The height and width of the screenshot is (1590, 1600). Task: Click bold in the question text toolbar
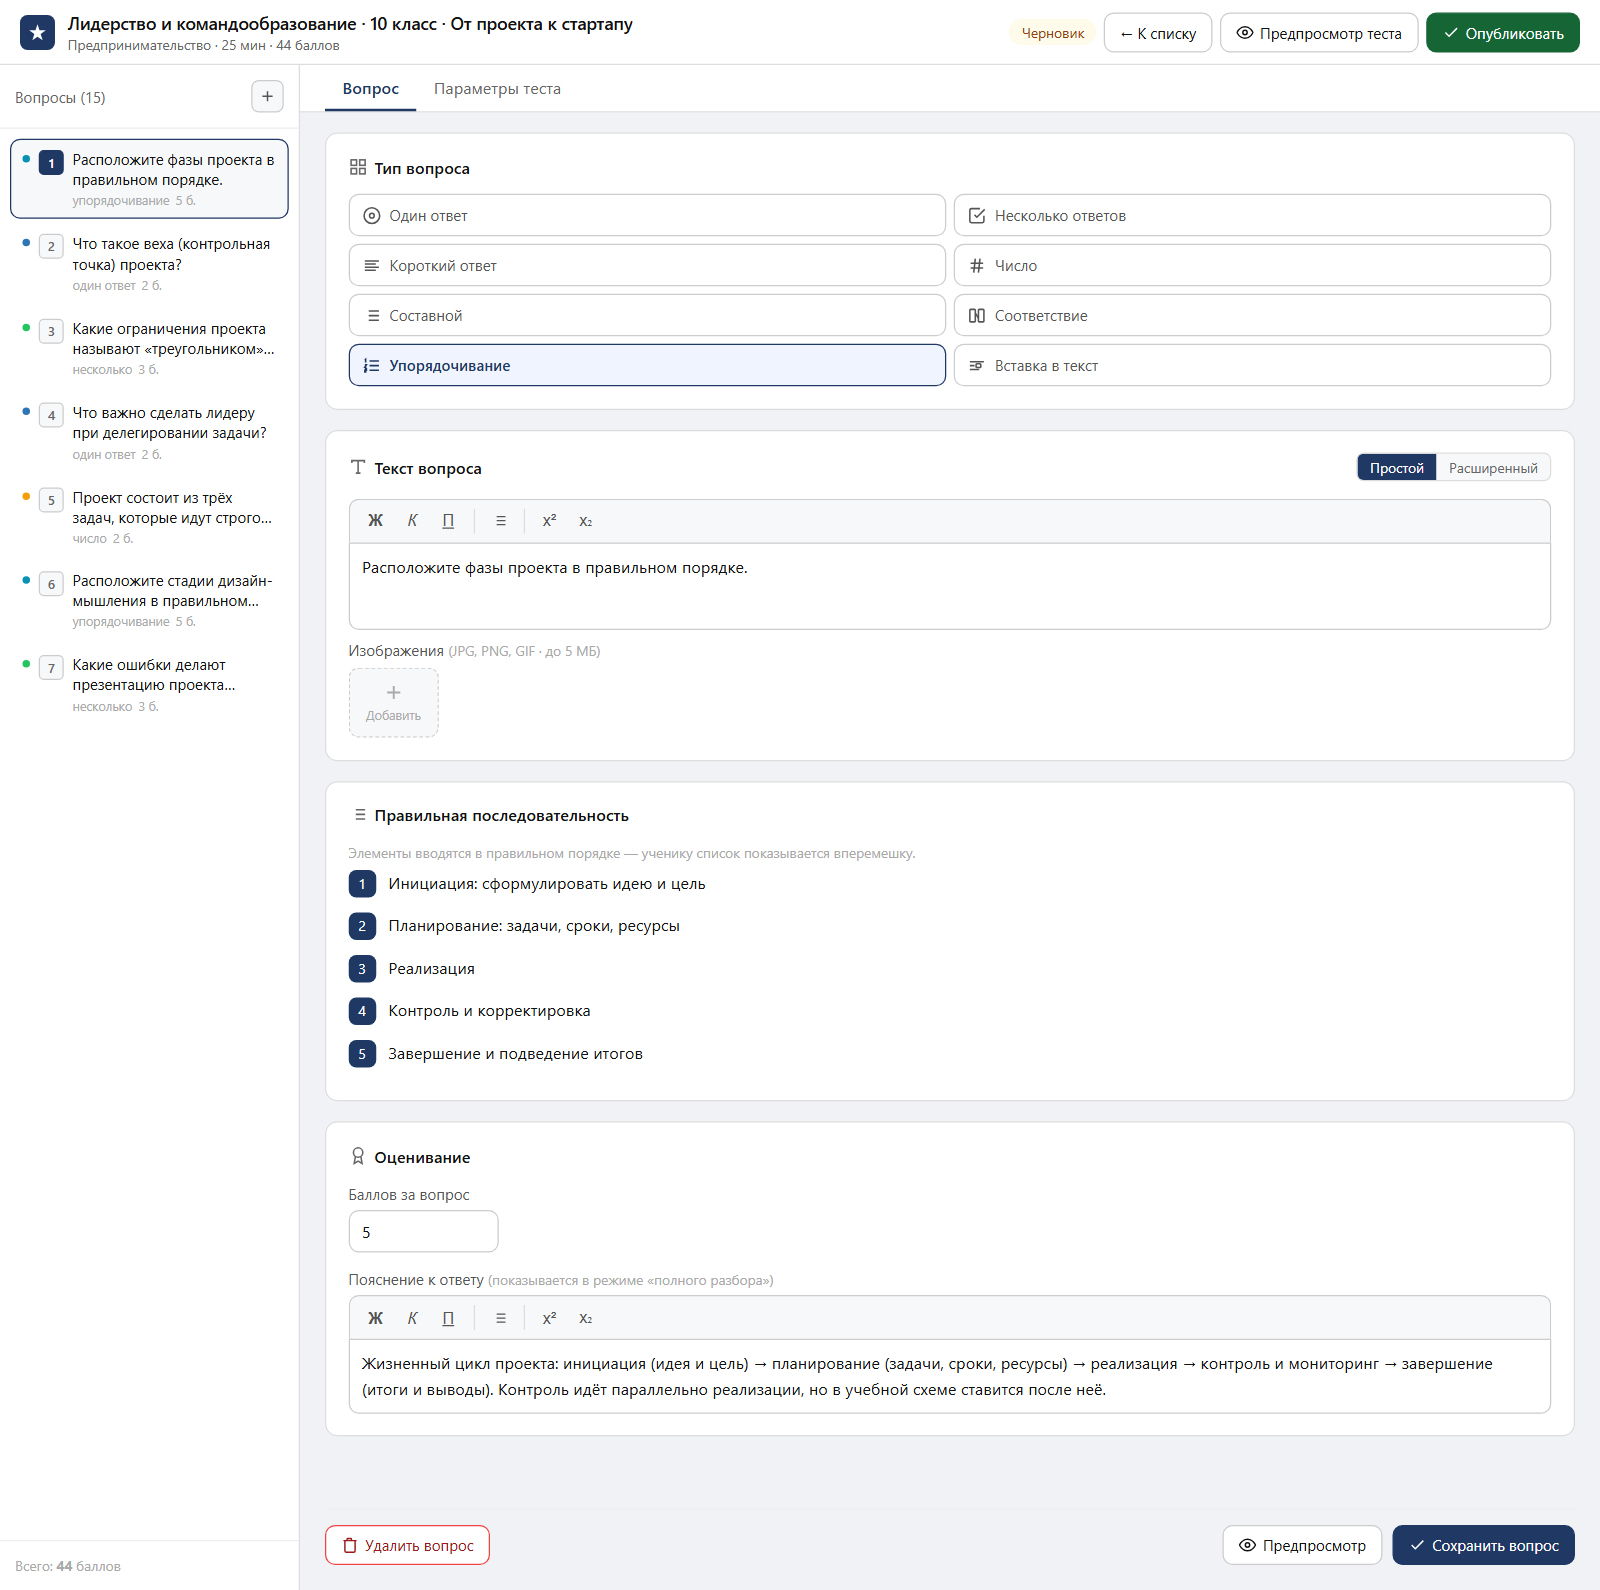[376, 521]
